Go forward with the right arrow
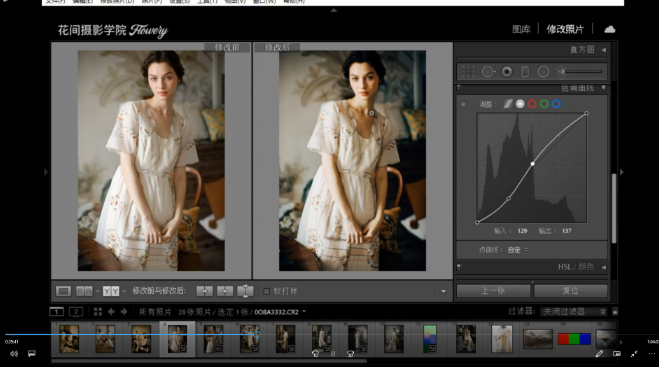The width and height of the screenshot is (659, 367). (124, 312)
